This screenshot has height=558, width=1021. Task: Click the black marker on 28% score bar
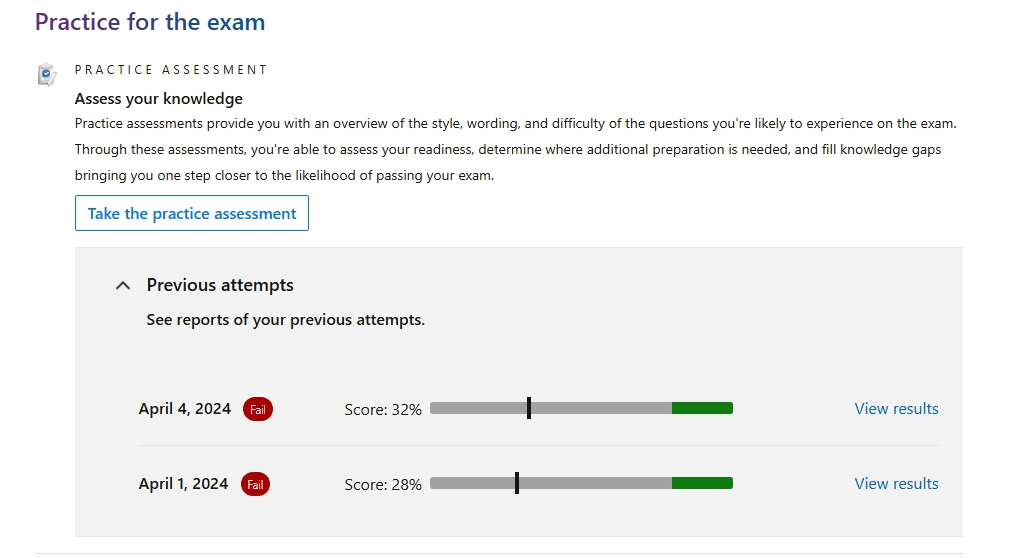click(x=517, y=483)
